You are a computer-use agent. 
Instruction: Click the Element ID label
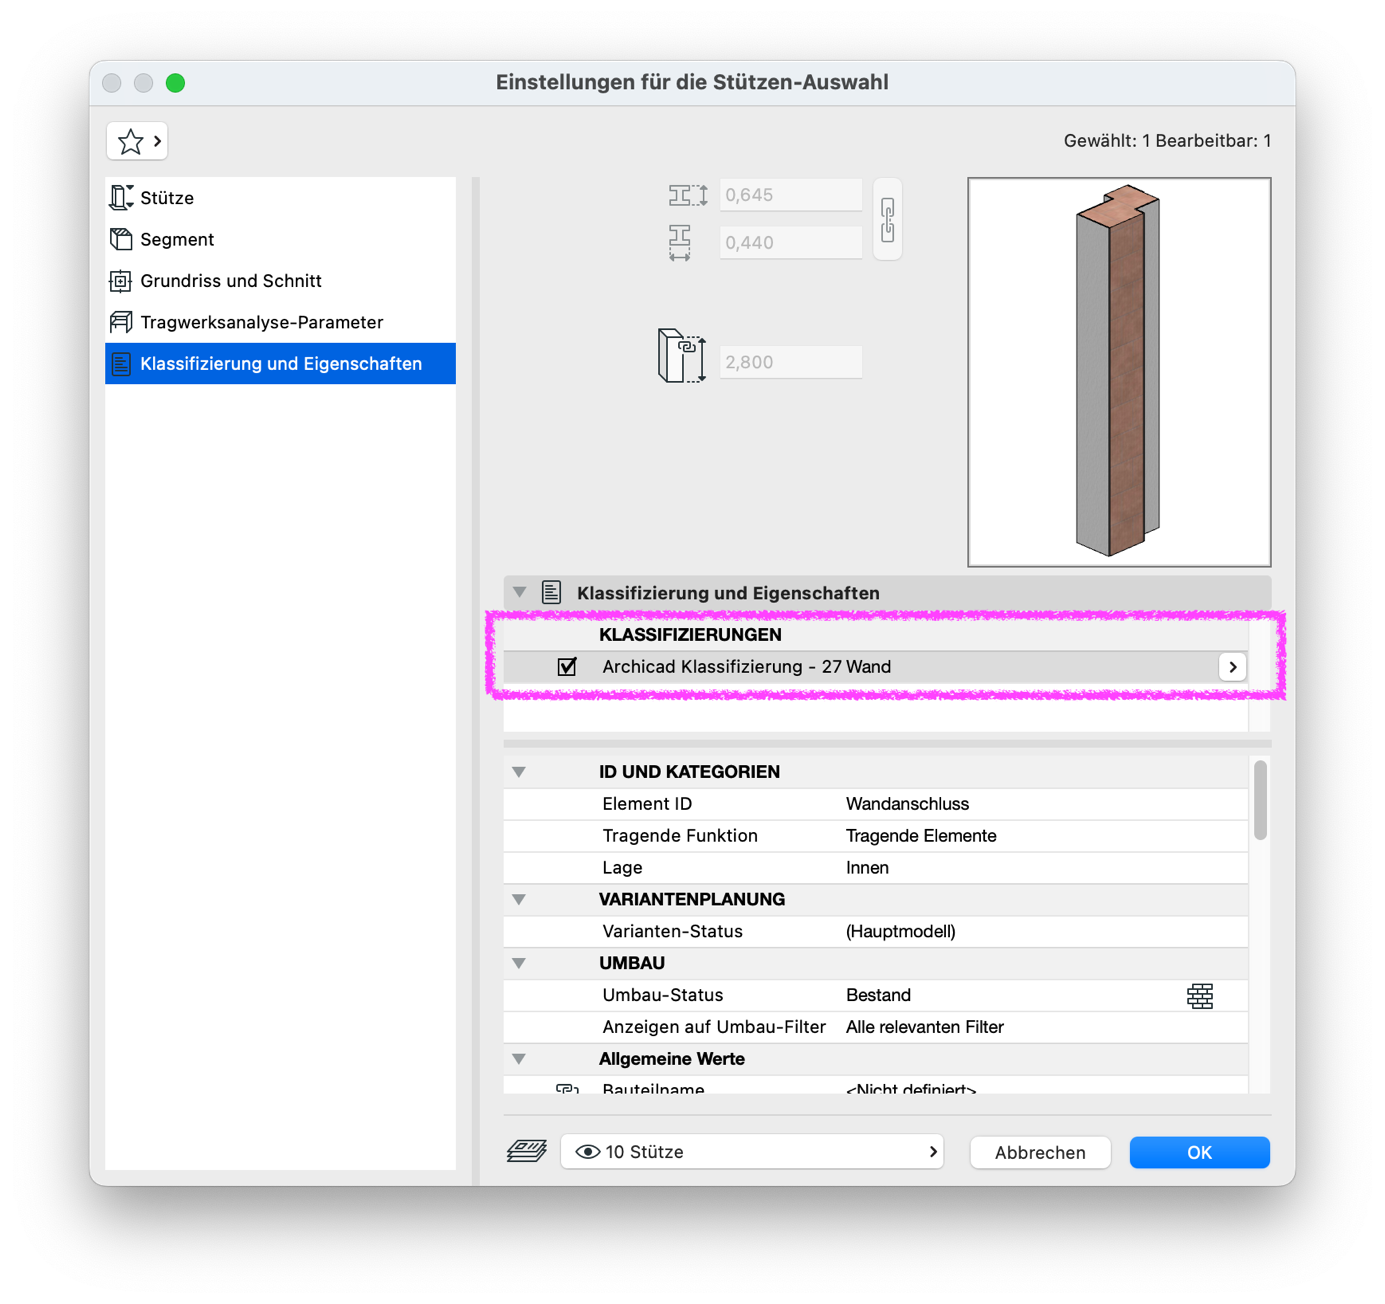(647, 804)
